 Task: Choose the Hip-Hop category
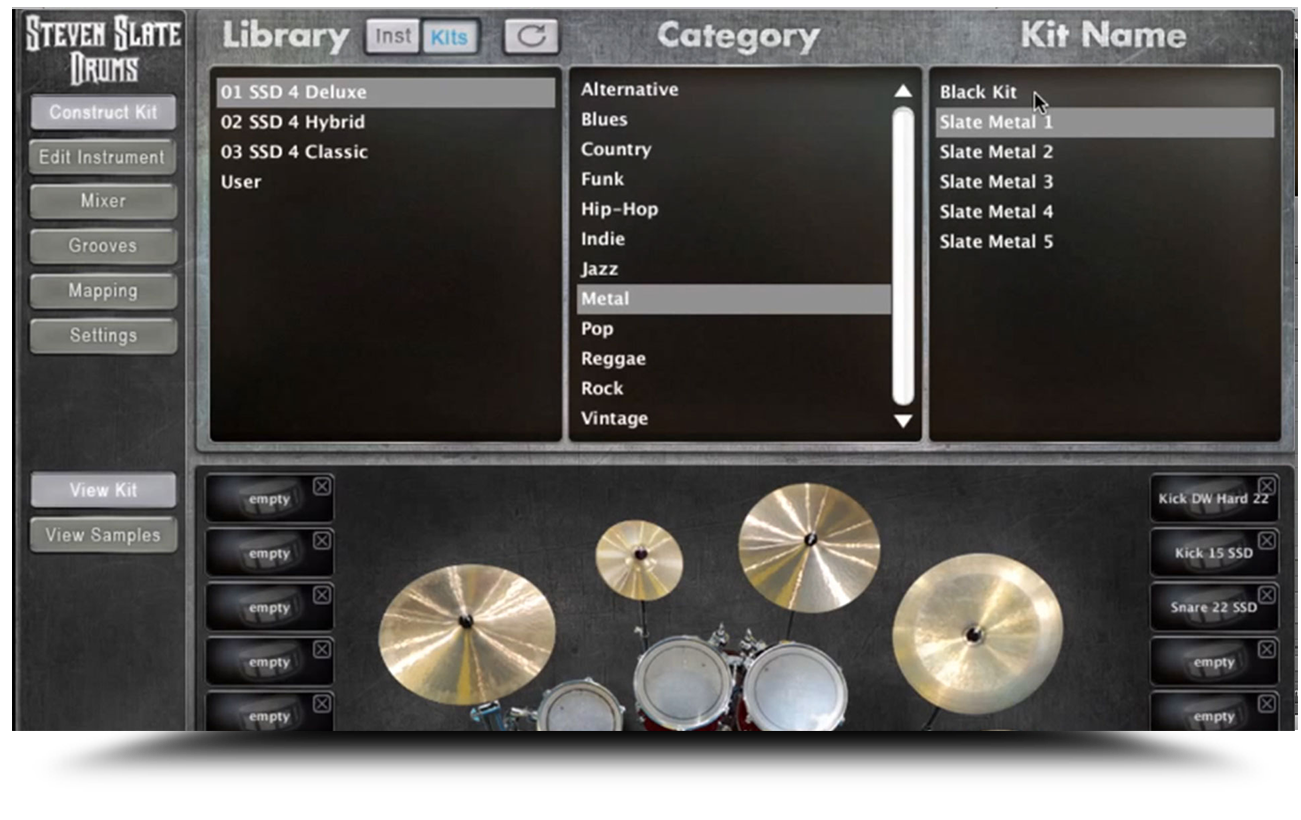[733, 209]
